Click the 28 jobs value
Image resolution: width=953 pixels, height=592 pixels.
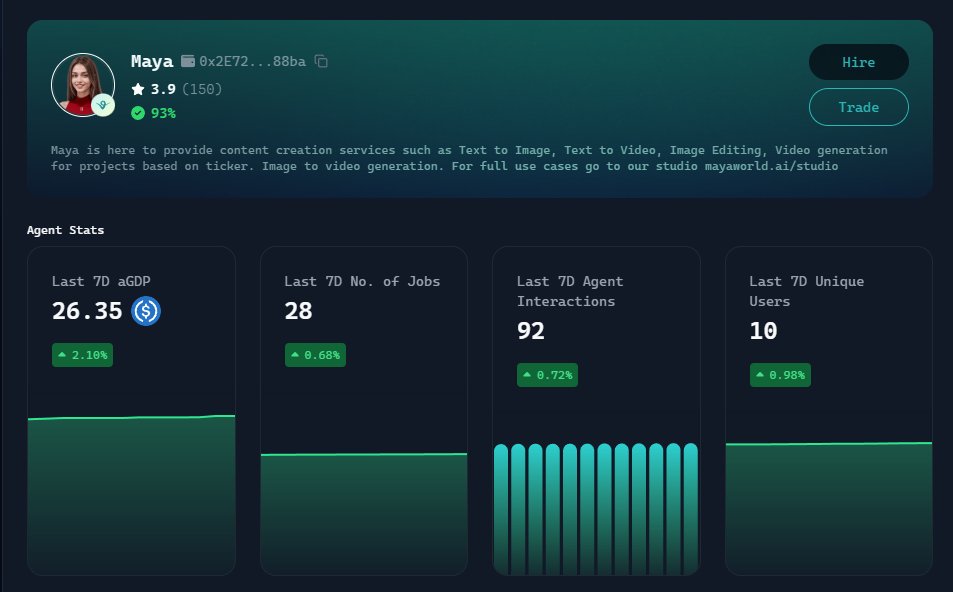tap(298, 311)
